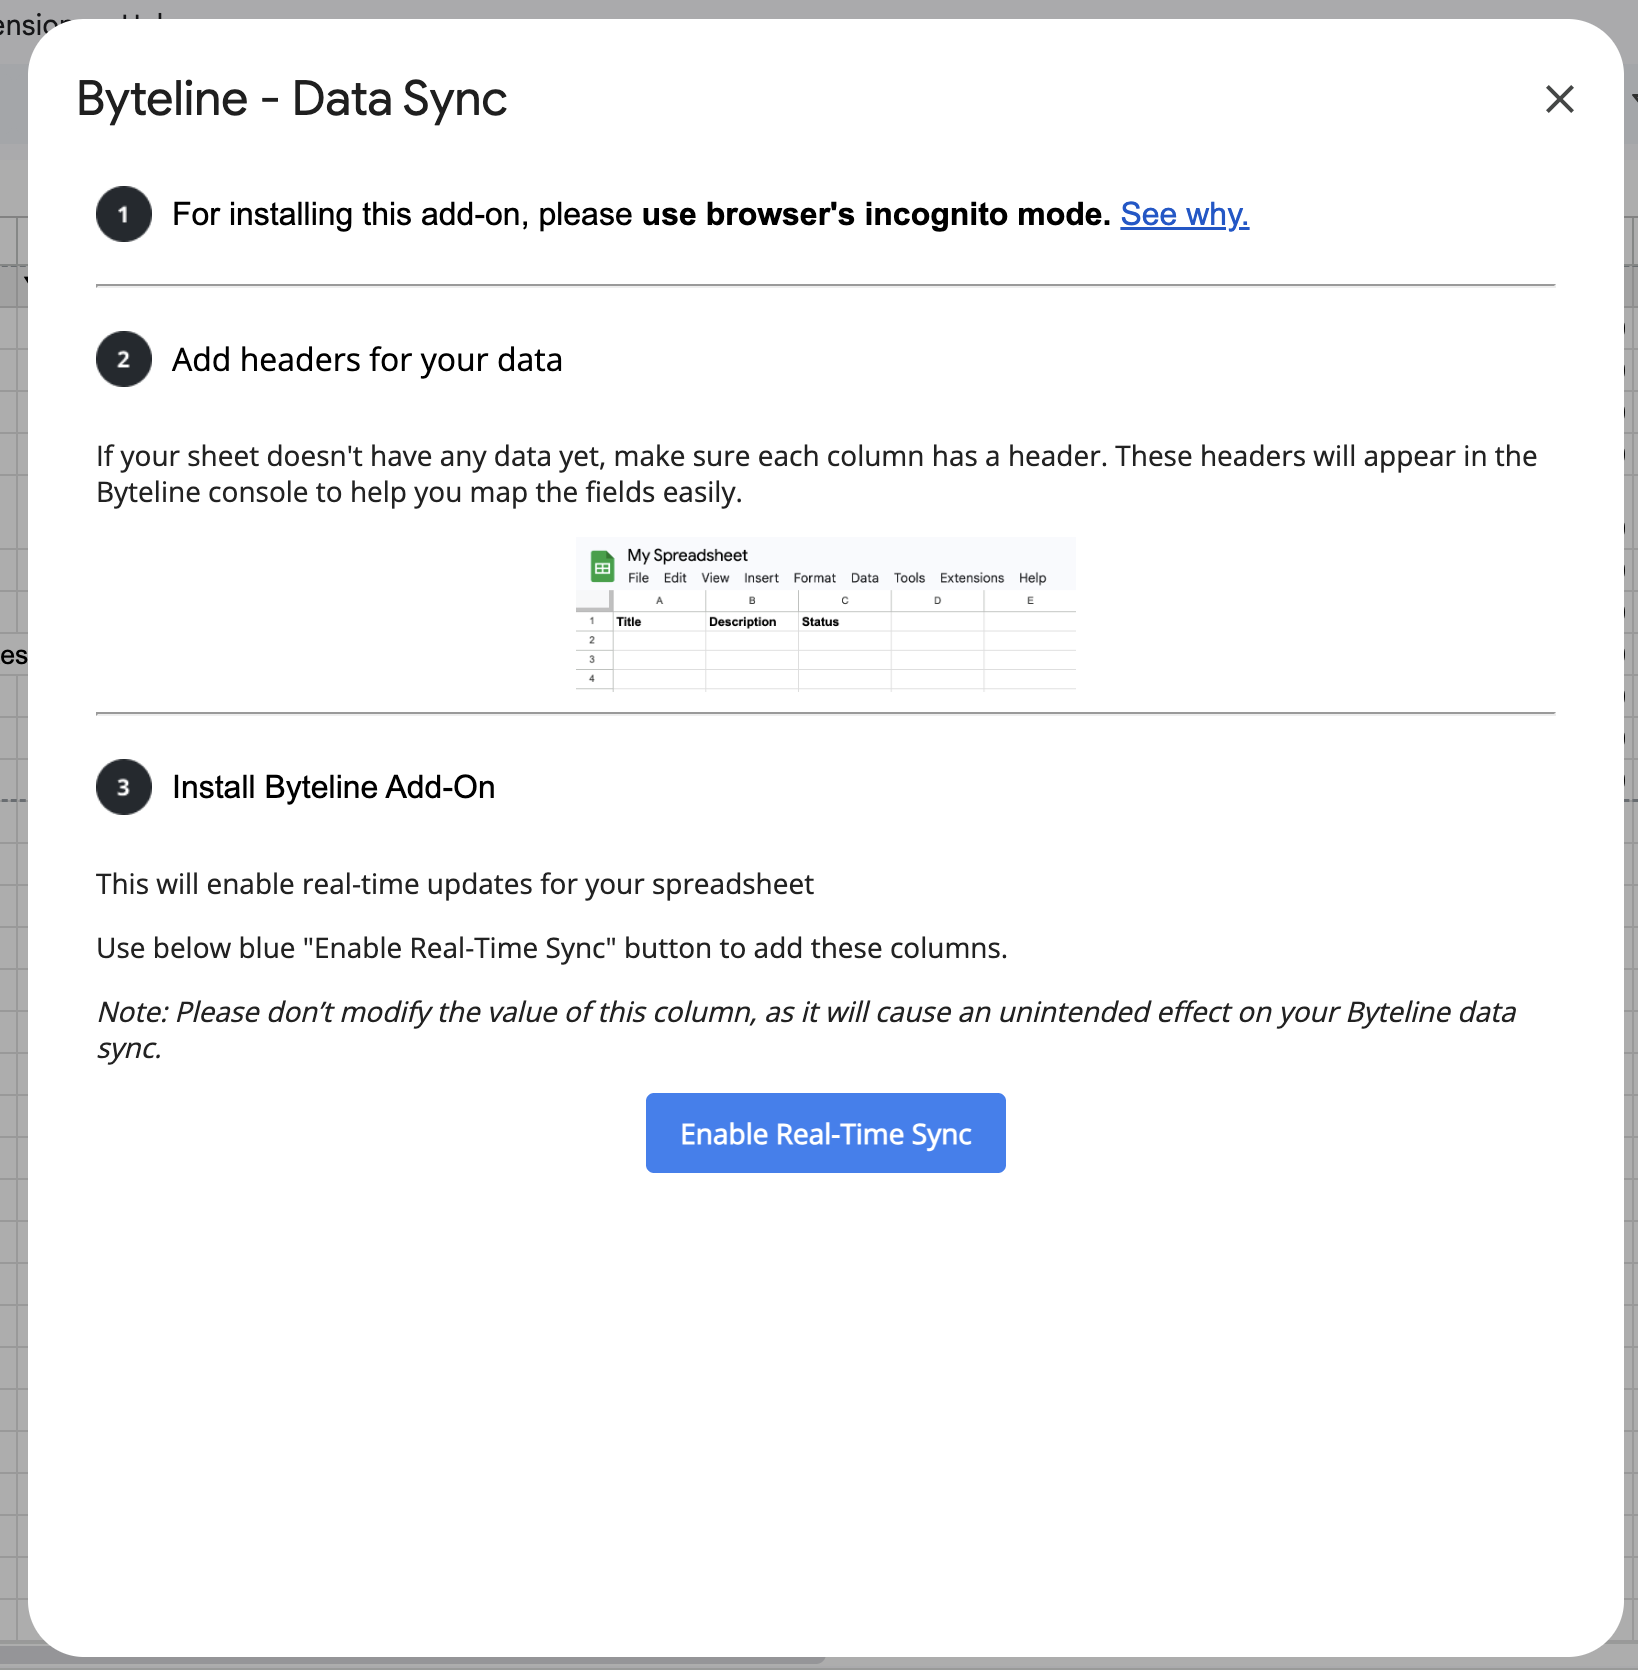Select the Status header cell

(x=843, y=622)
